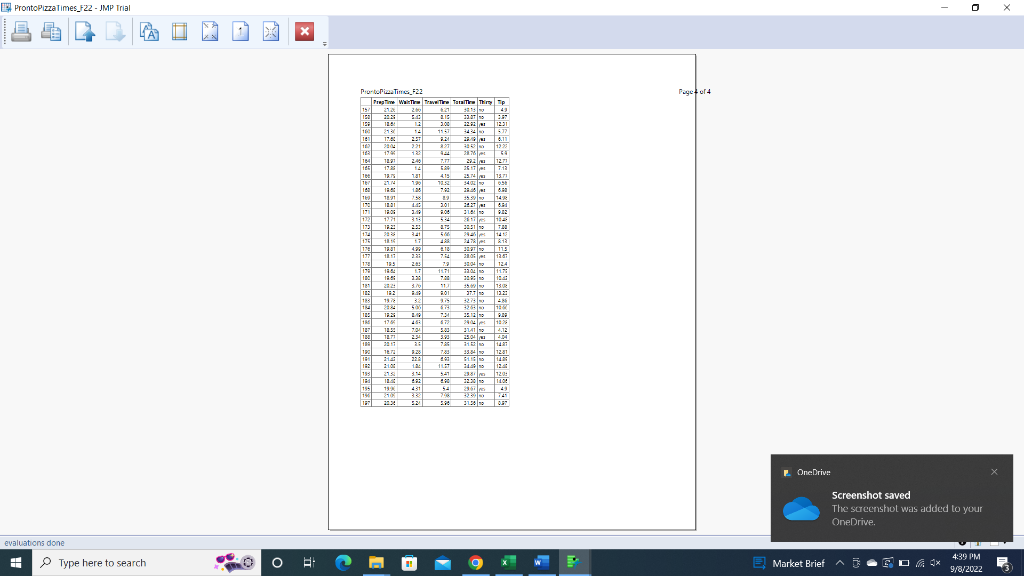Click the TotalTime column header

(x=464, y=102)
